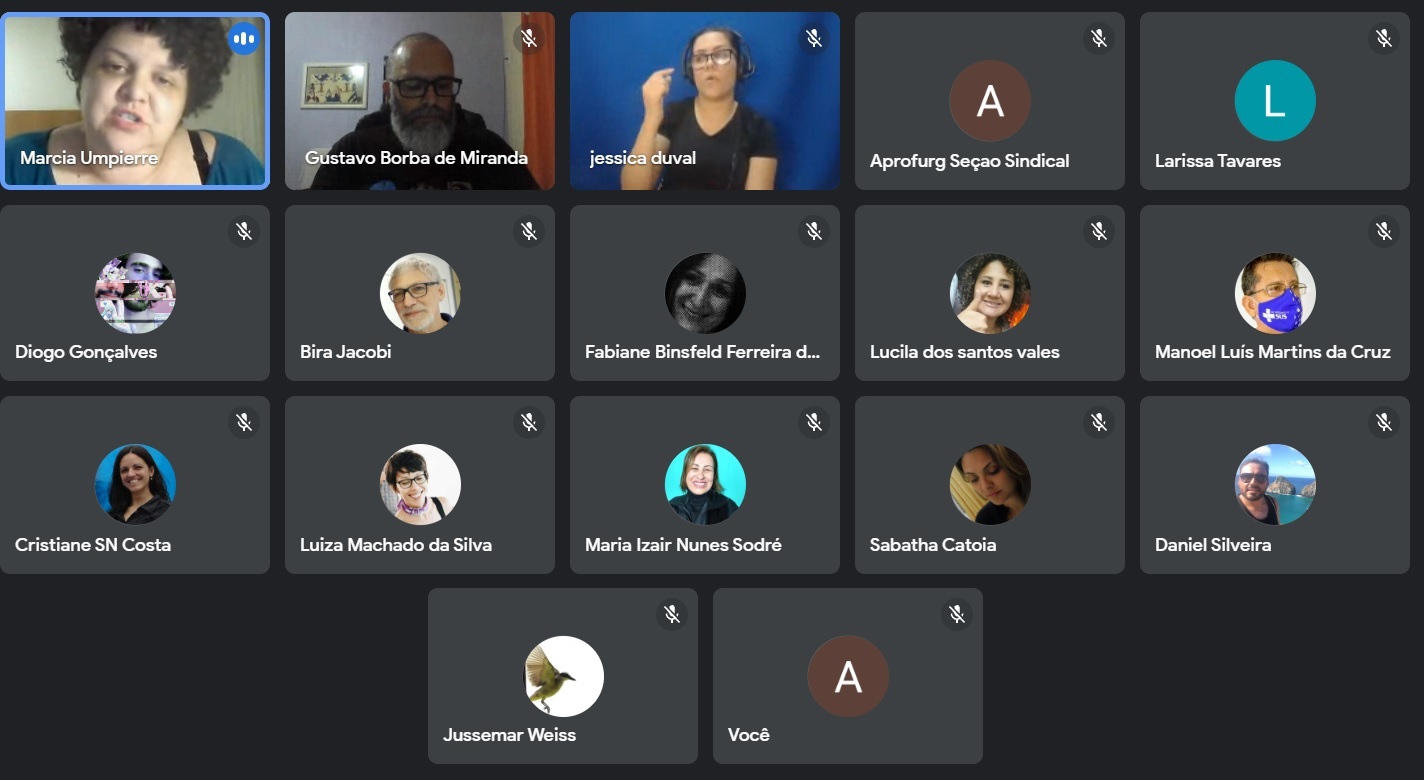This screenshot has height=780, width=1424.
Task: Click Manoel Luís Martins da Cruz avatar
Action: [x=1275, y=293]
